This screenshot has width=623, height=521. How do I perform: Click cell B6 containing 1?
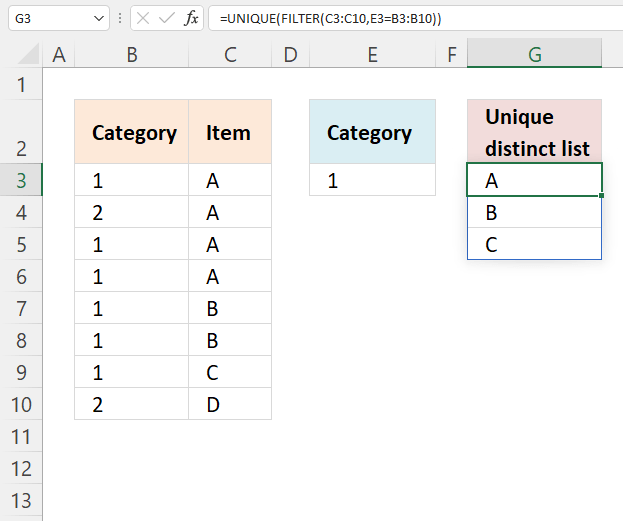(x=132, y=276)
